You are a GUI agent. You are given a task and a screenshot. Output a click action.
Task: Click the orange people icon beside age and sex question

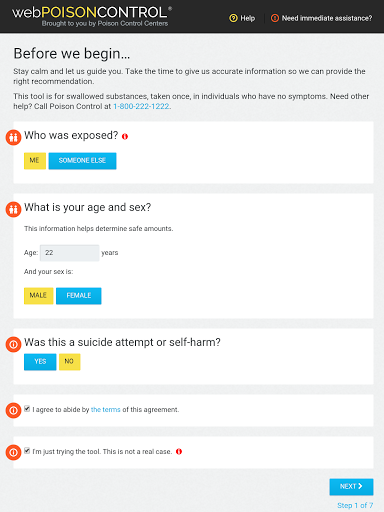point(13,209)
